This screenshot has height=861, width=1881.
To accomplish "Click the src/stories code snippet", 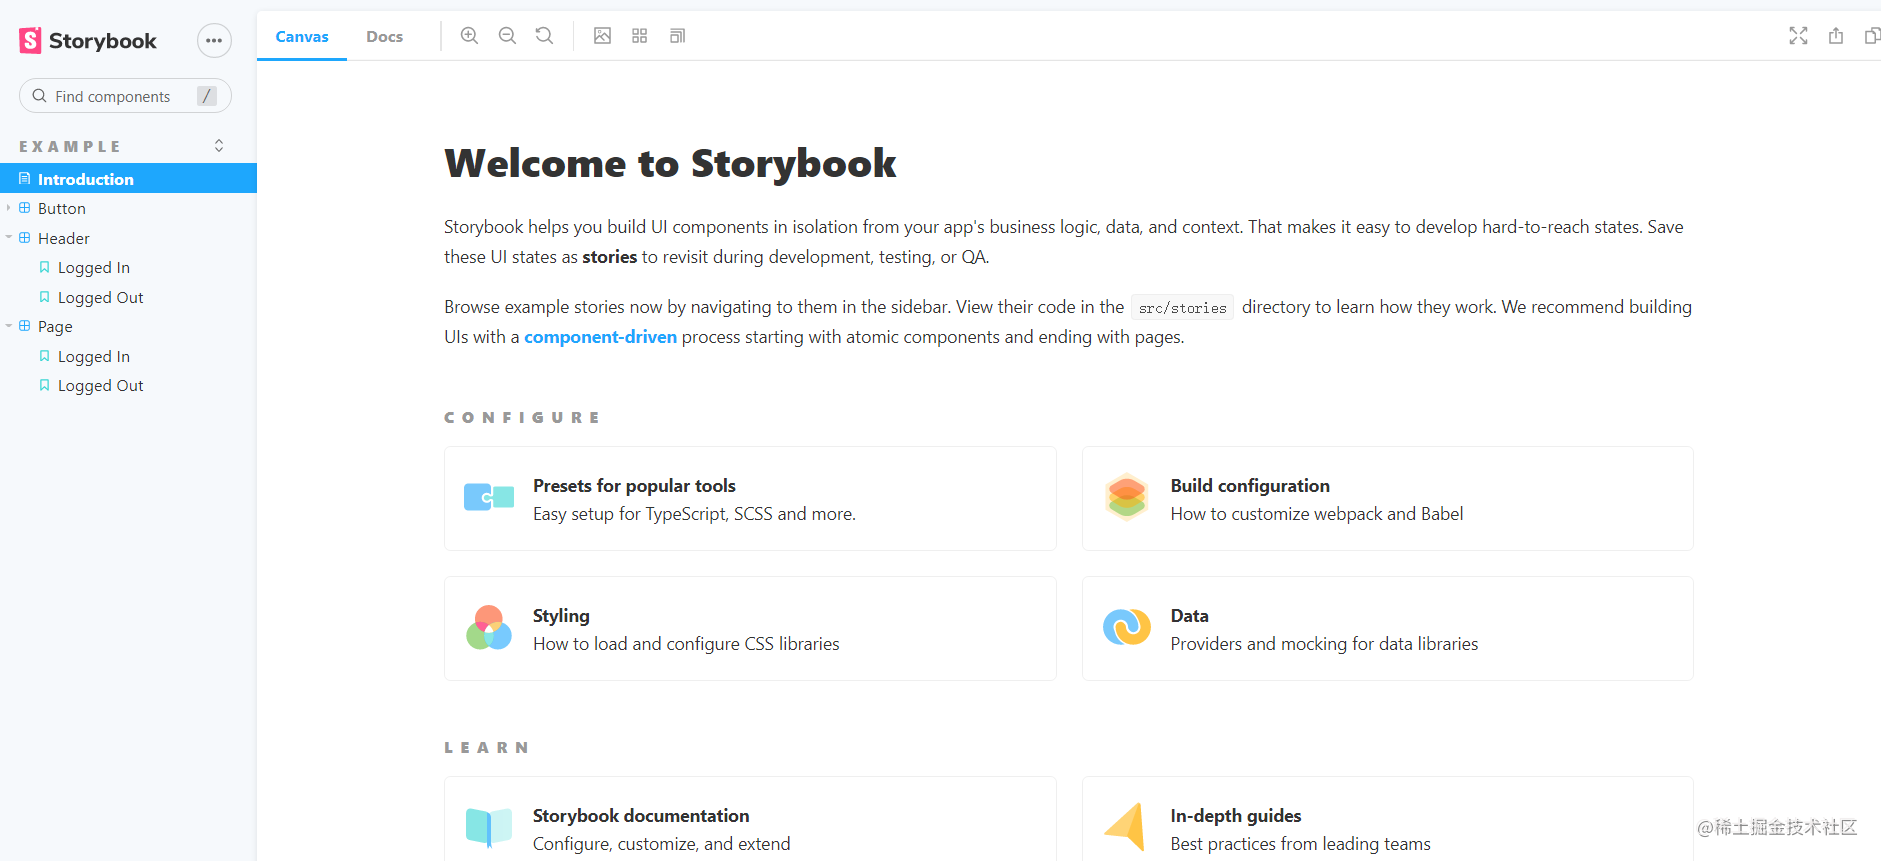I will point(1182,308).
